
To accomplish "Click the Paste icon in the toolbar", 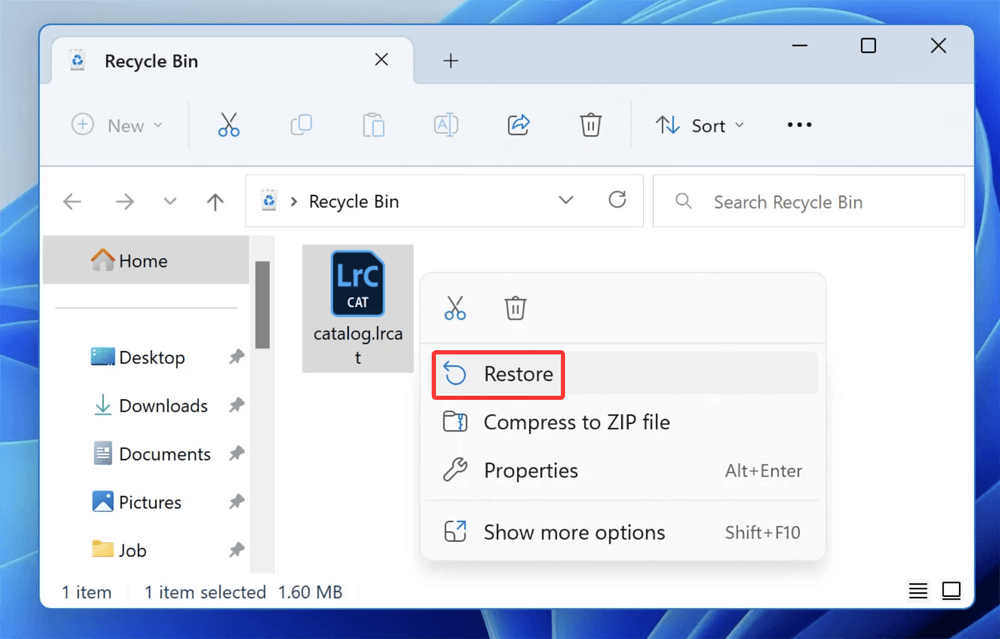I will (373, 125).
